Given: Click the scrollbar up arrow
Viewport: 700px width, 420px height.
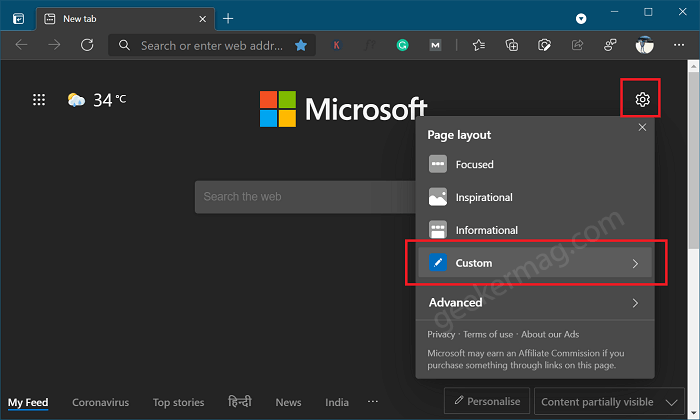Looking at the screenshot, I should click(693, 67).
